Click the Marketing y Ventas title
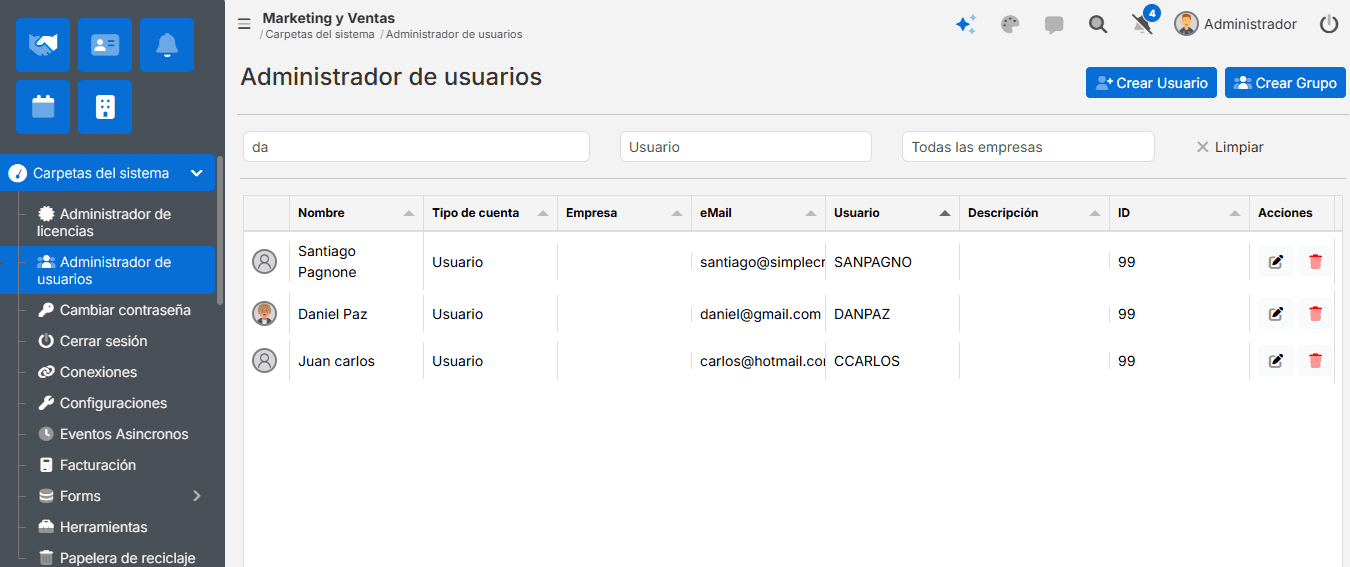This screenshot has width=1350, height=567. (x=329, y=18)
